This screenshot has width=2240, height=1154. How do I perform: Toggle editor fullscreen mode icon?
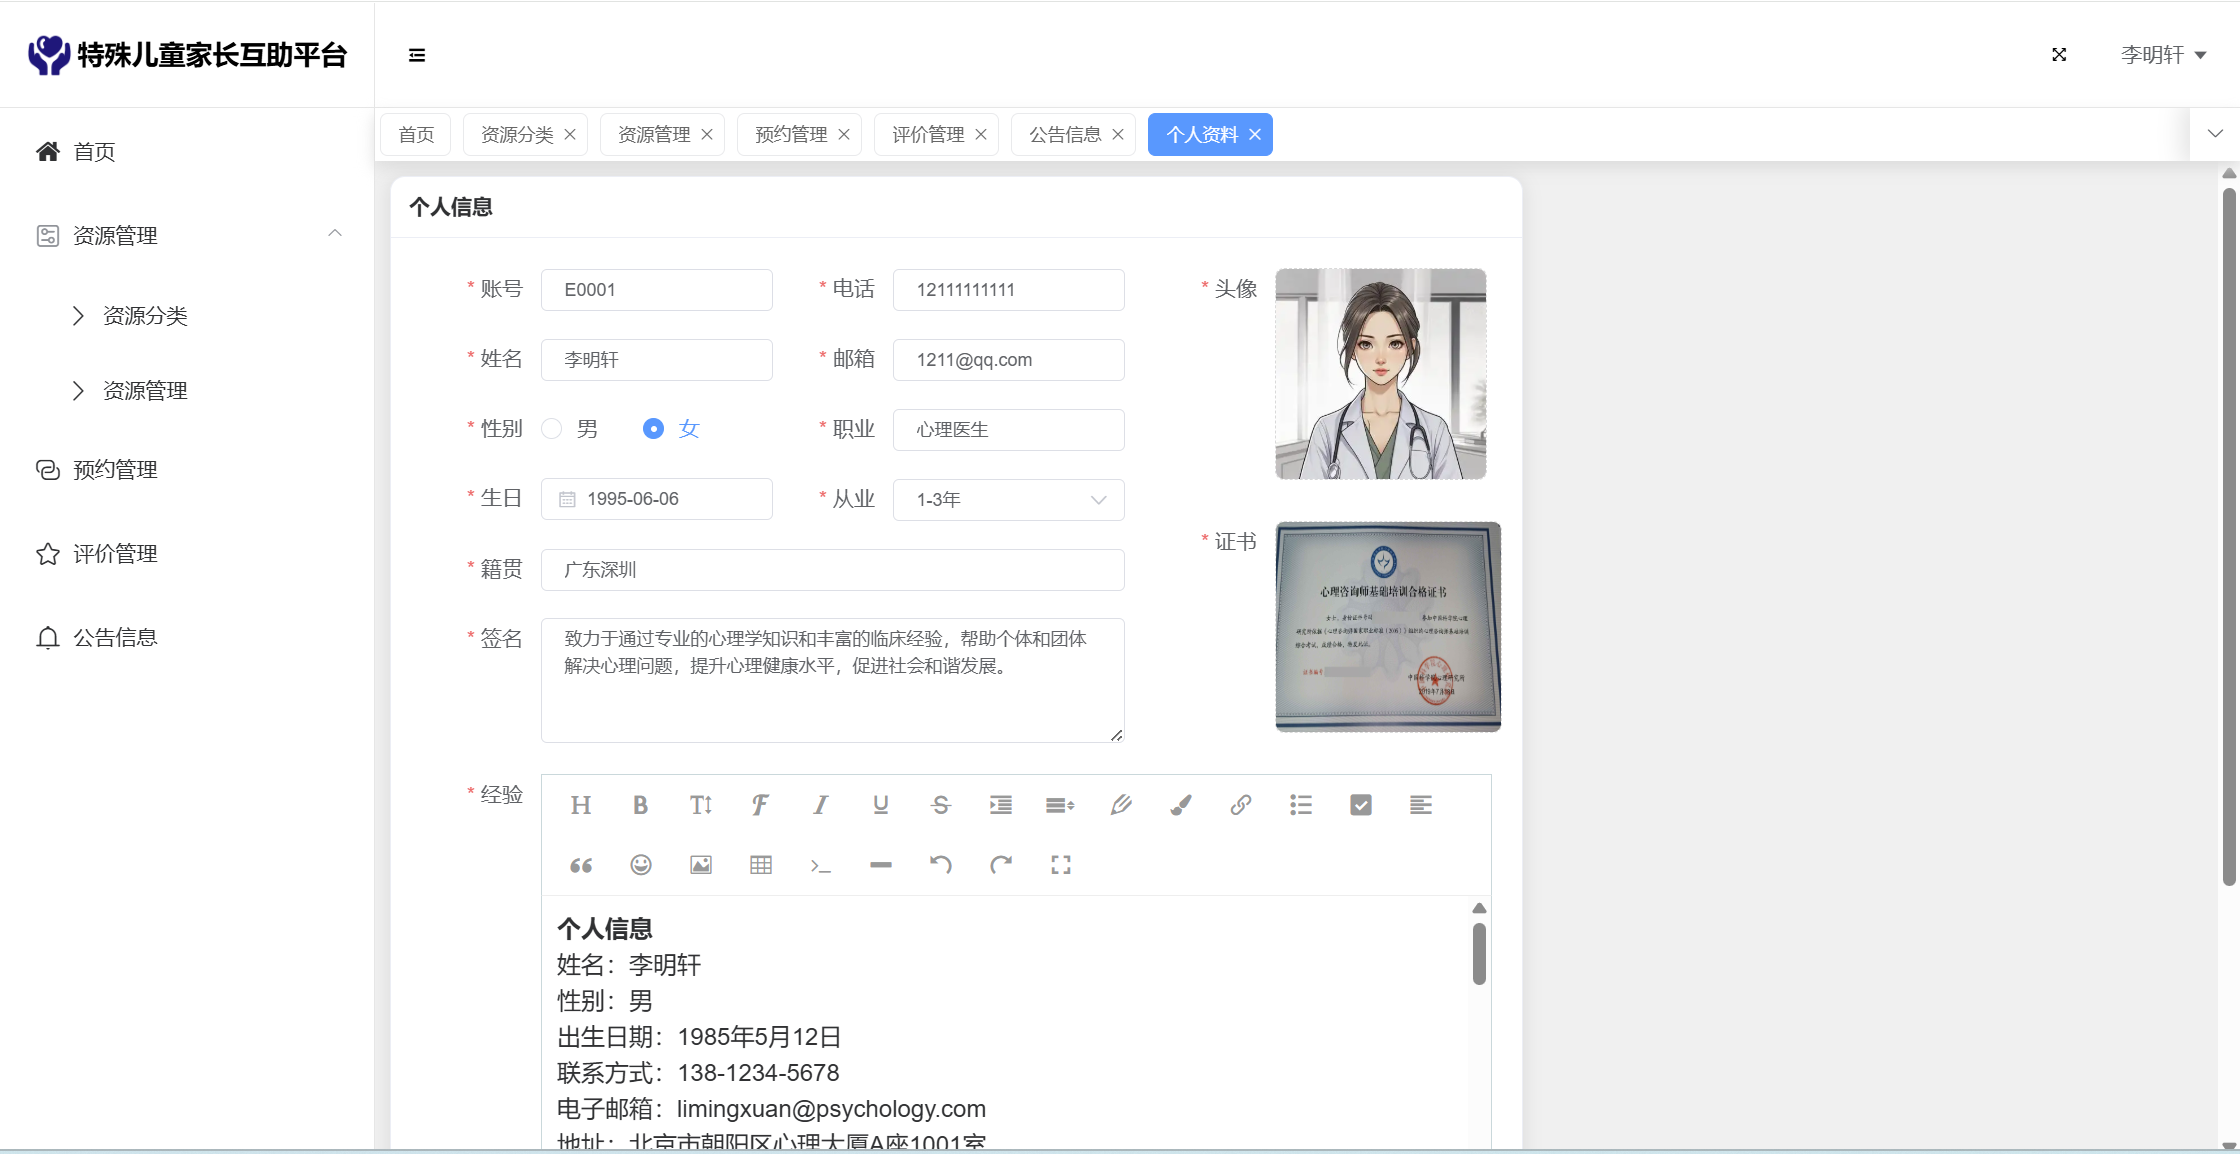click(1061, 865)
